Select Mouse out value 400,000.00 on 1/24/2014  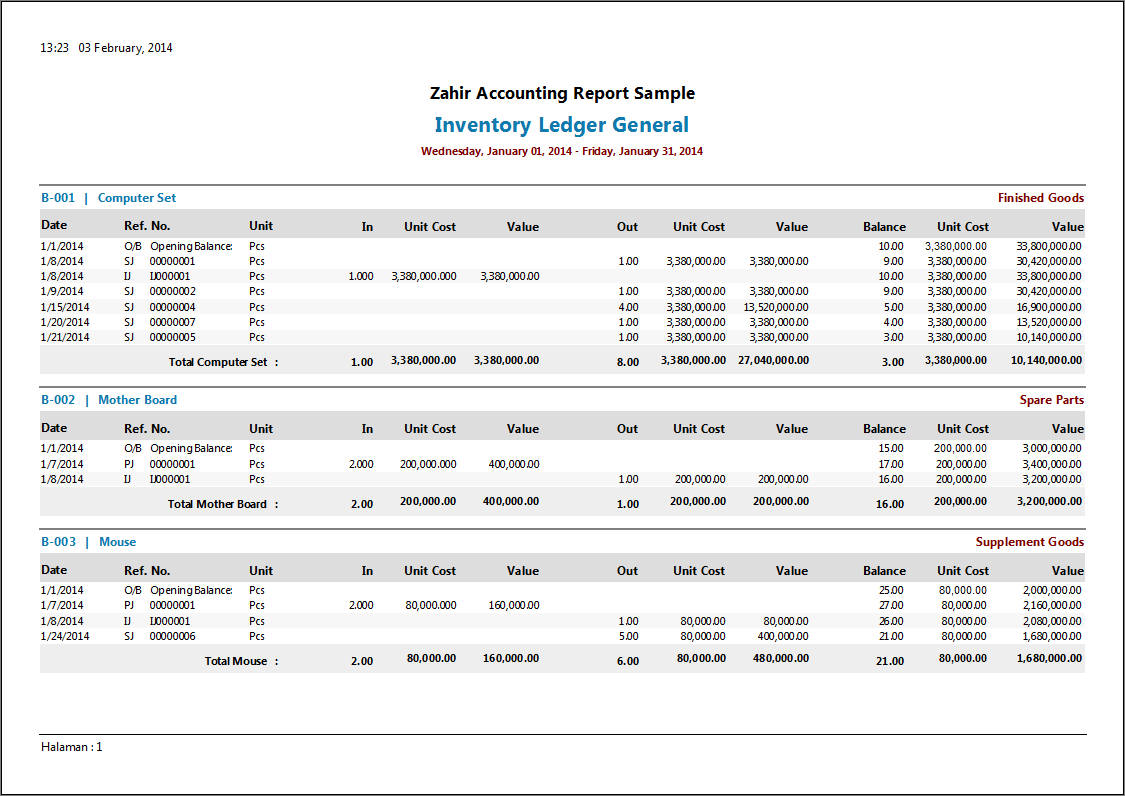click(x=783, y=637)
